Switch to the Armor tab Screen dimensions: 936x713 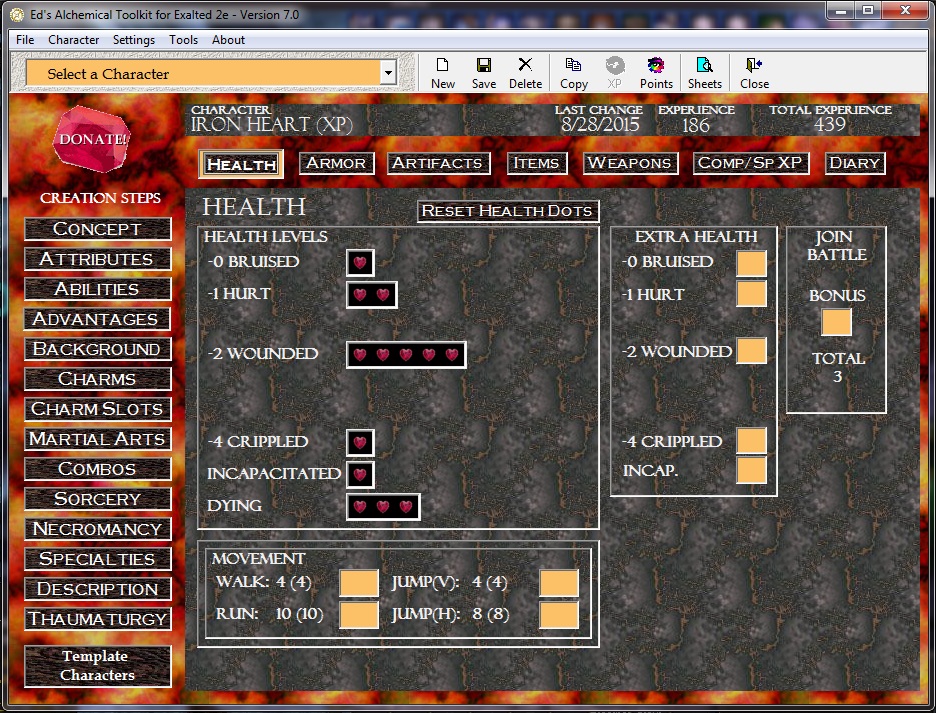[x=337, y=163]
